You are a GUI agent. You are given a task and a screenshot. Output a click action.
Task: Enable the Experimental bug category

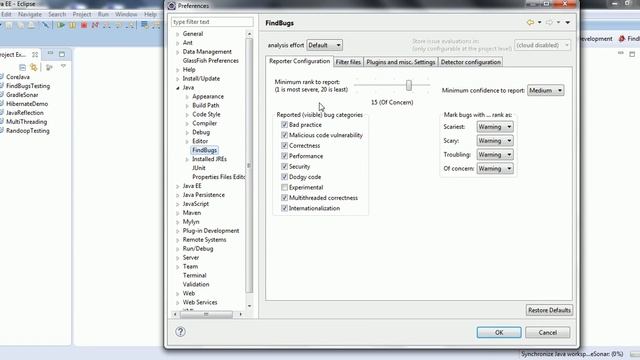click(x=284, y=187)
